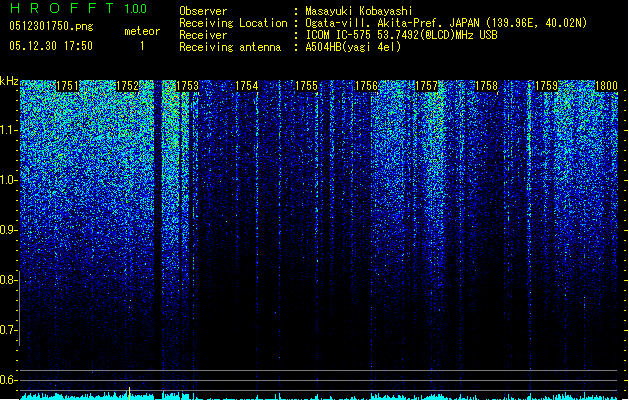Select location text Ogata-vill. Akita-Pref. JAPAN

(x=392, y=23)
